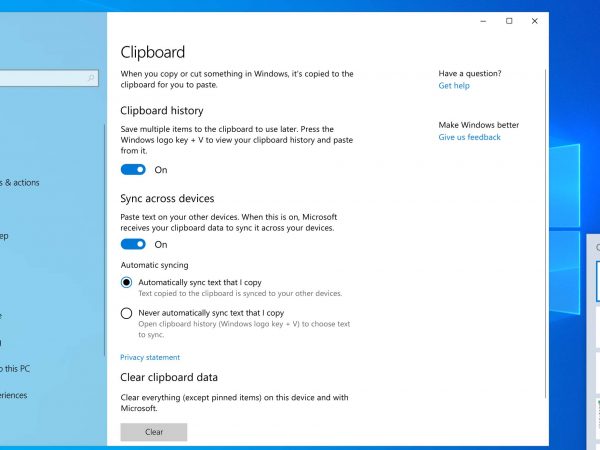Turn off the Clipboard history toggle
Viewport: 600px width, 450px height.
pyautogui.click(x=133, y=170)
